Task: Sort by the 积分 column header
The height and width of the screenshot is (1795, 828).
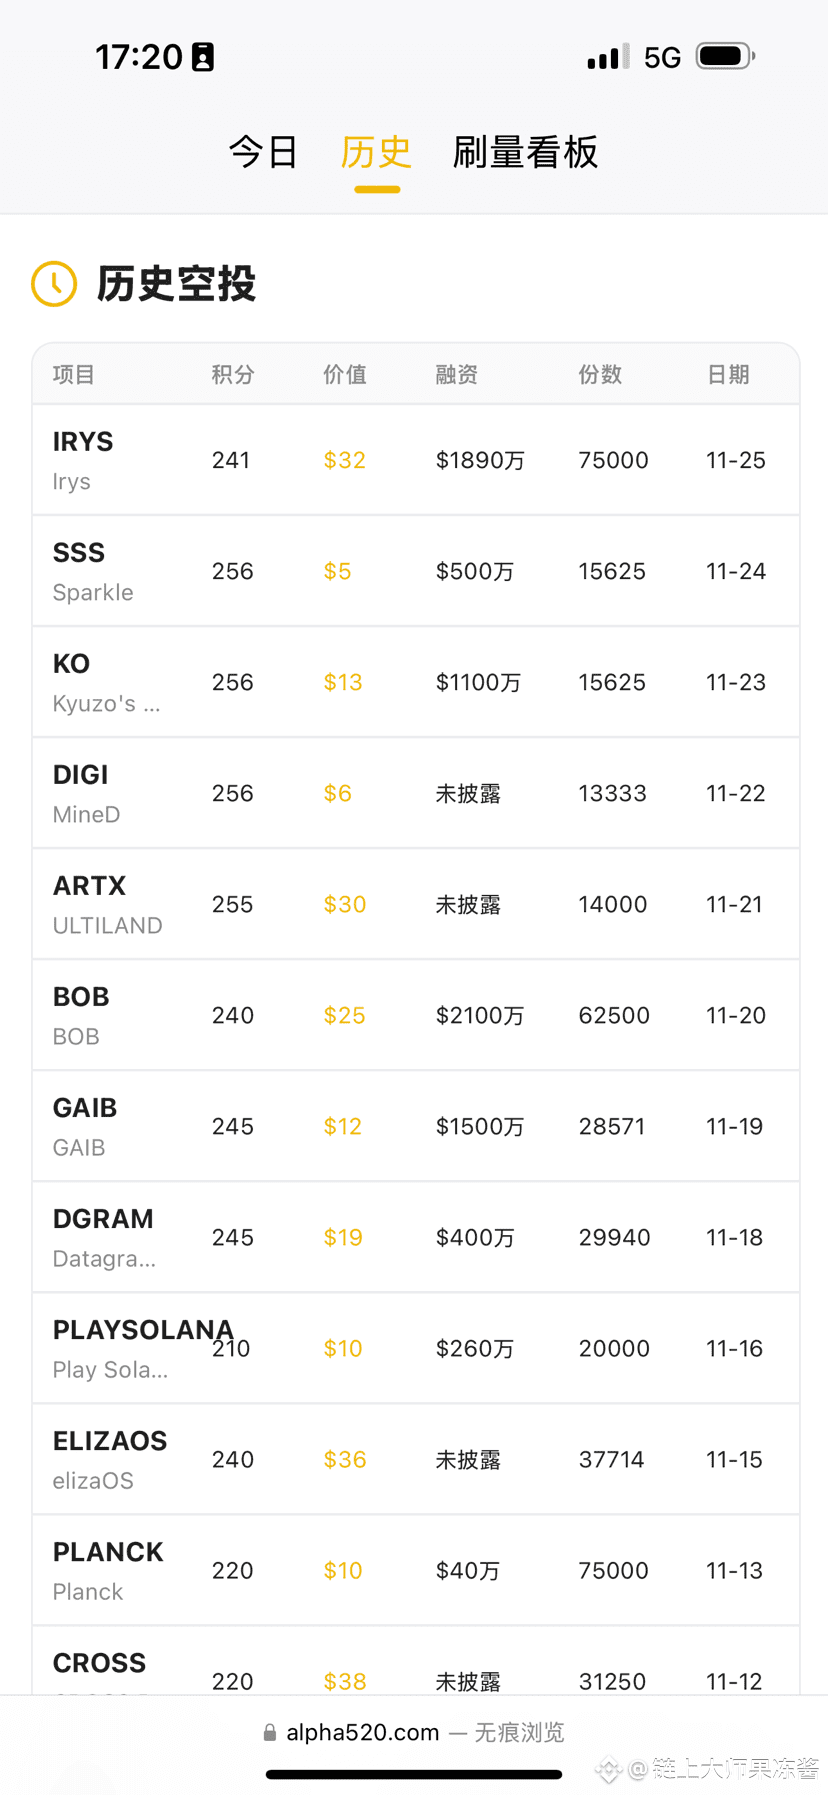Action: click(x=233, y=375)
